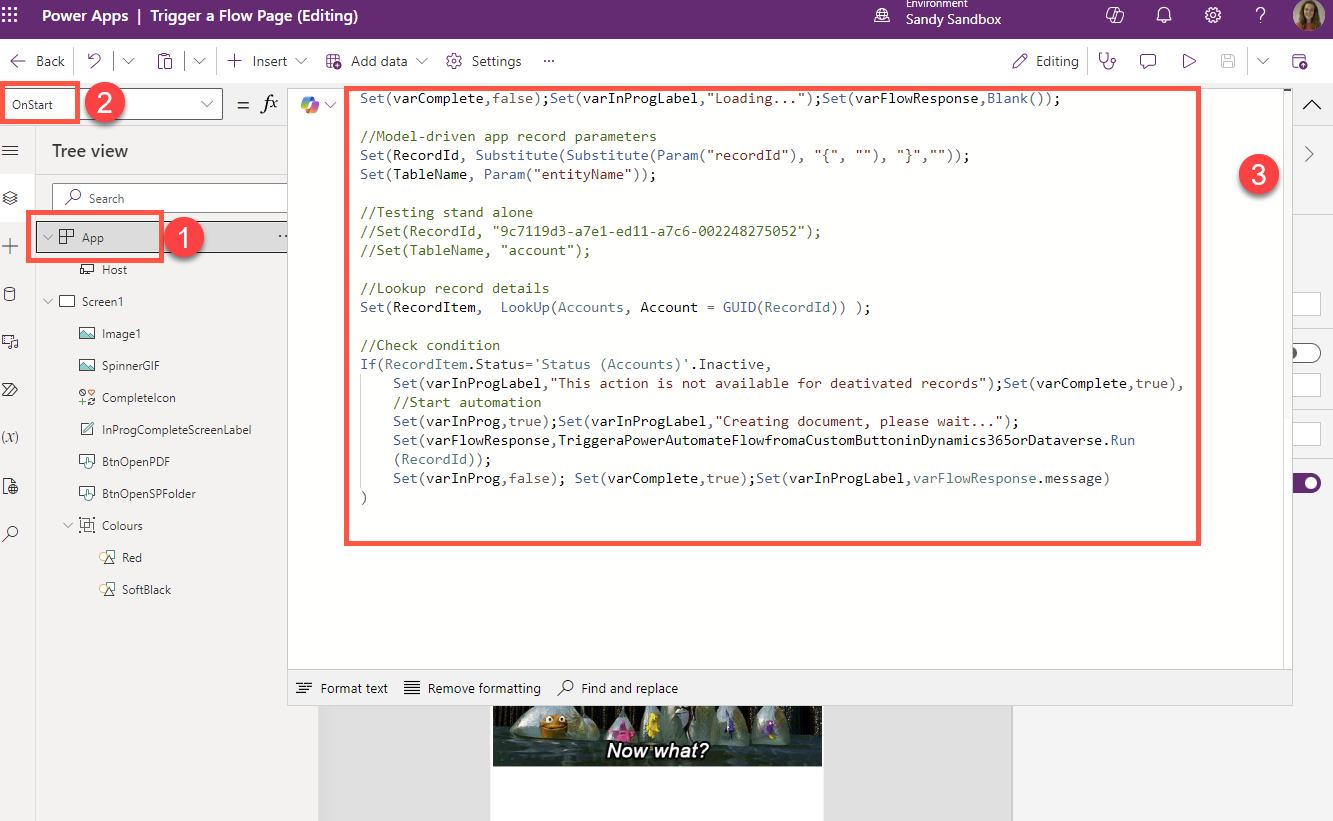Open the Add data menu
The width and height of the screenshot is (1333, 821).
376,61
